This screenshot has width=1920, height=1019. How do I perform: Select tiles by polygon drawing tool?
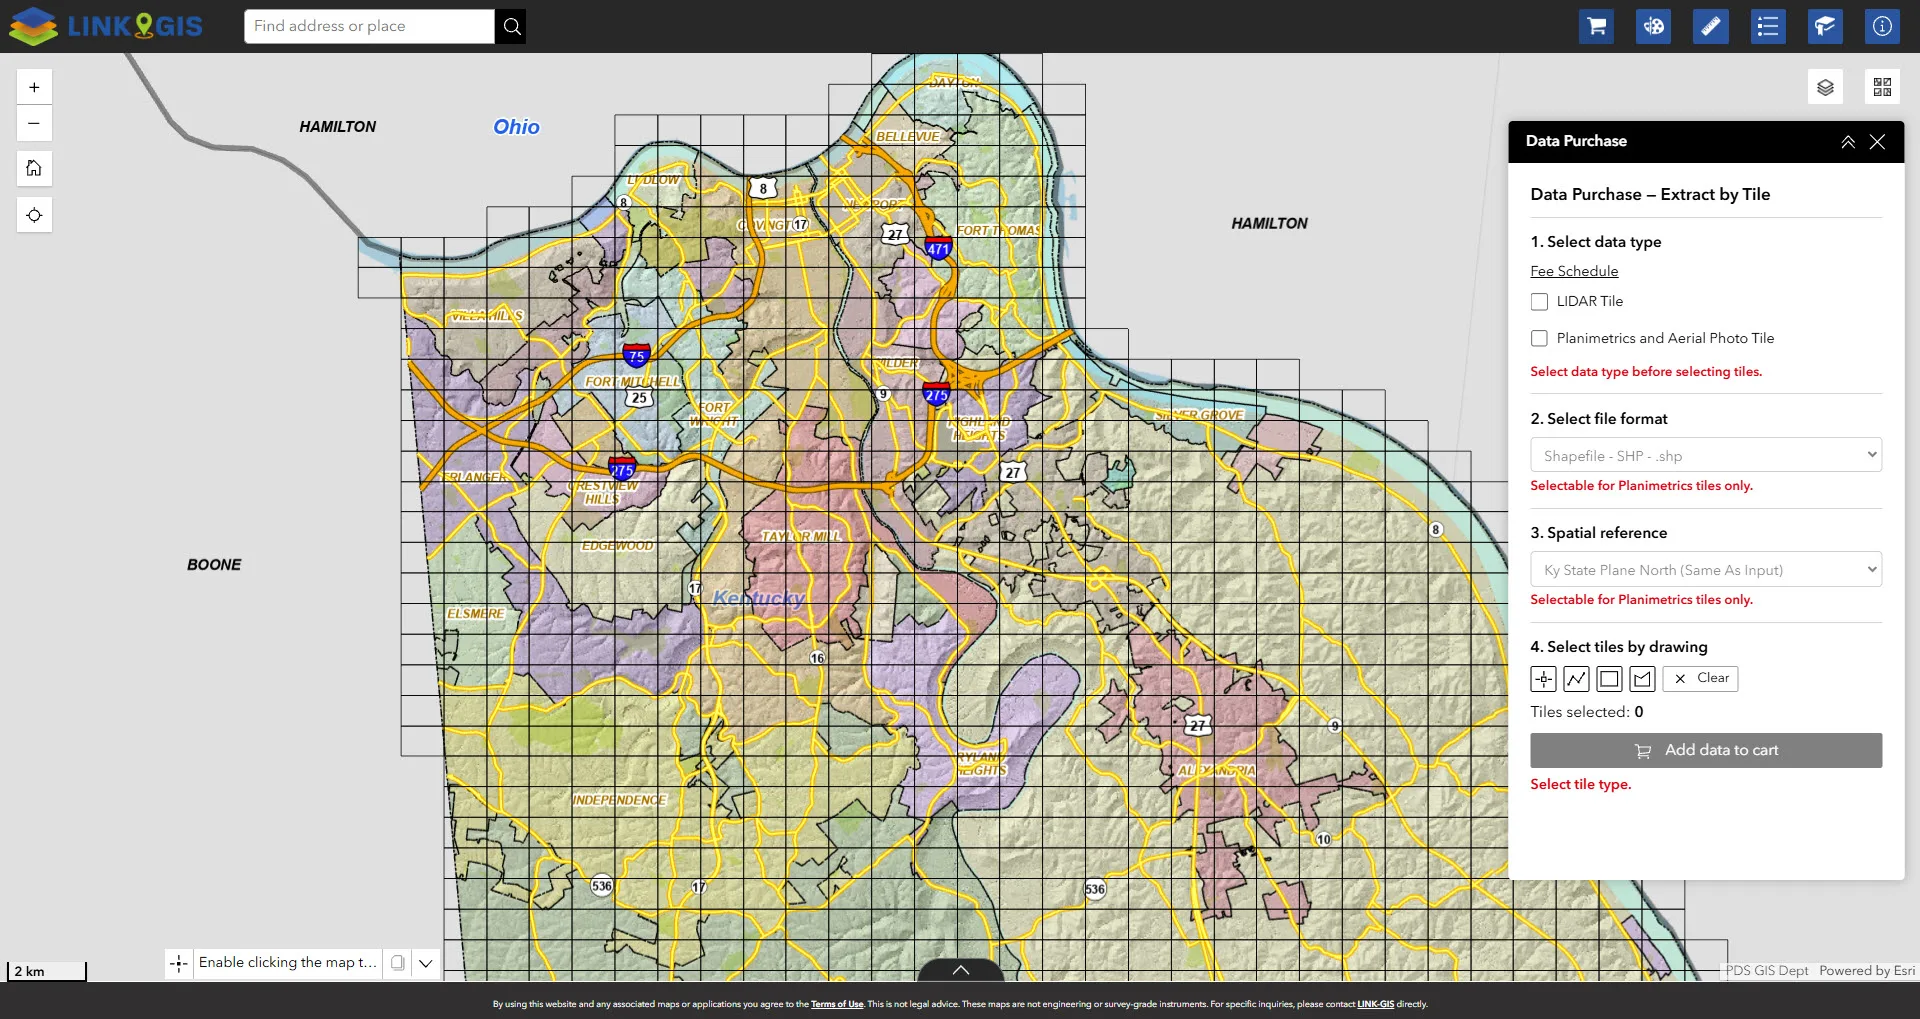[x=1642, y=679]
